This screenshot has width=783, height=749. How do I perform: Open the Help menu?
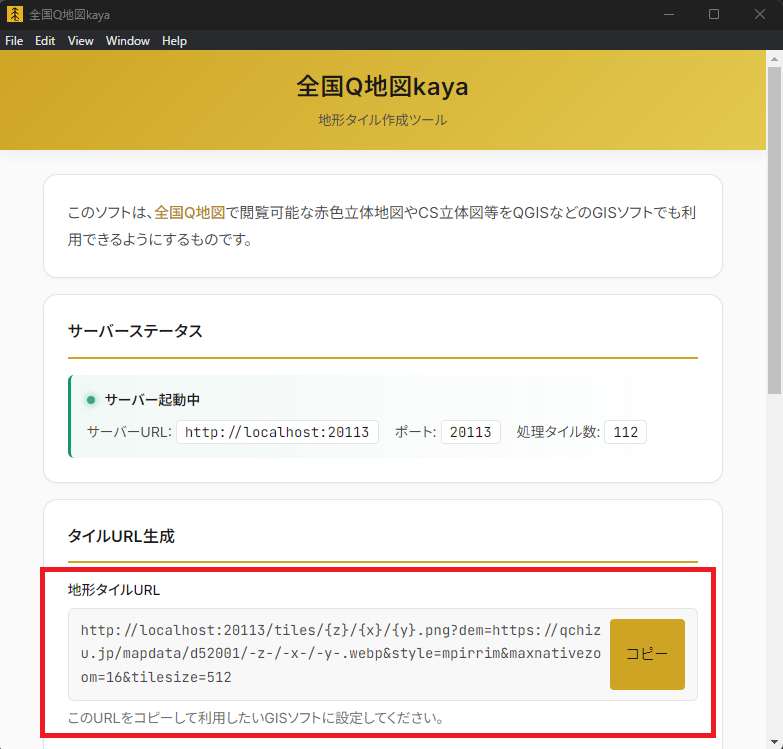174,41
